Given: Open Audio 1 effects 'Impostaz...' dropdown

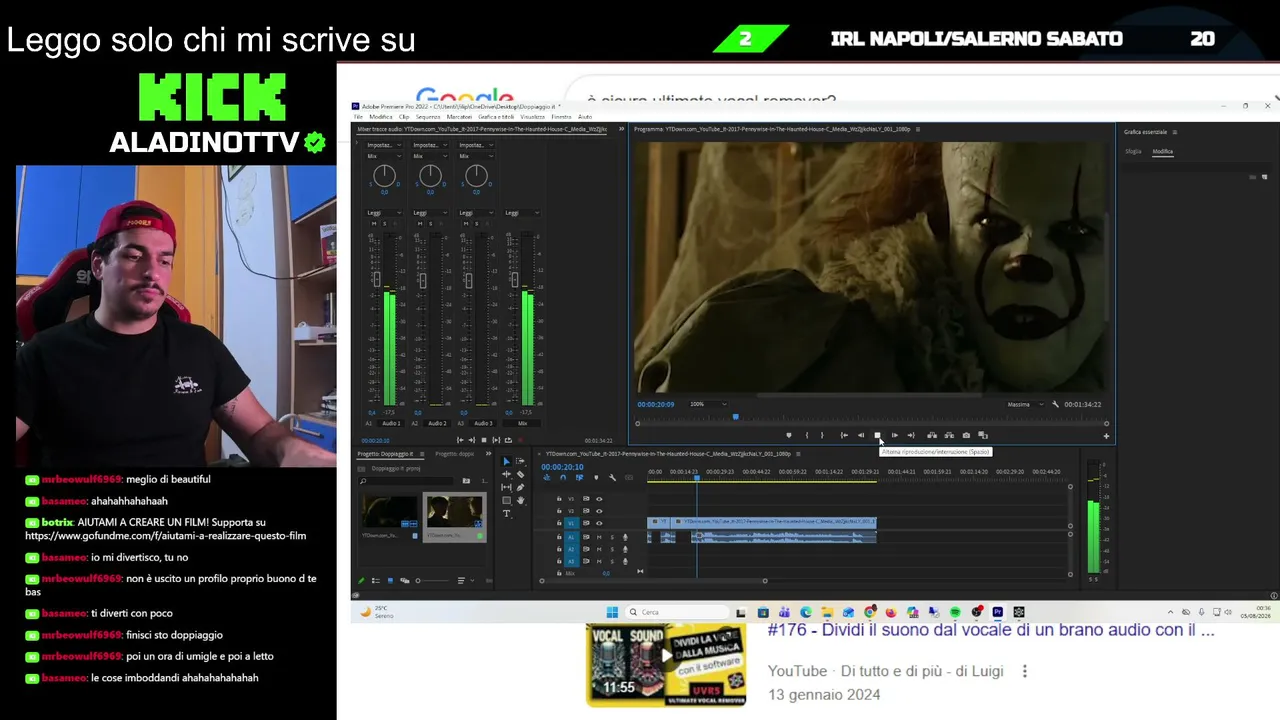Looking at the screenshot, I should [x=384, y=145].
